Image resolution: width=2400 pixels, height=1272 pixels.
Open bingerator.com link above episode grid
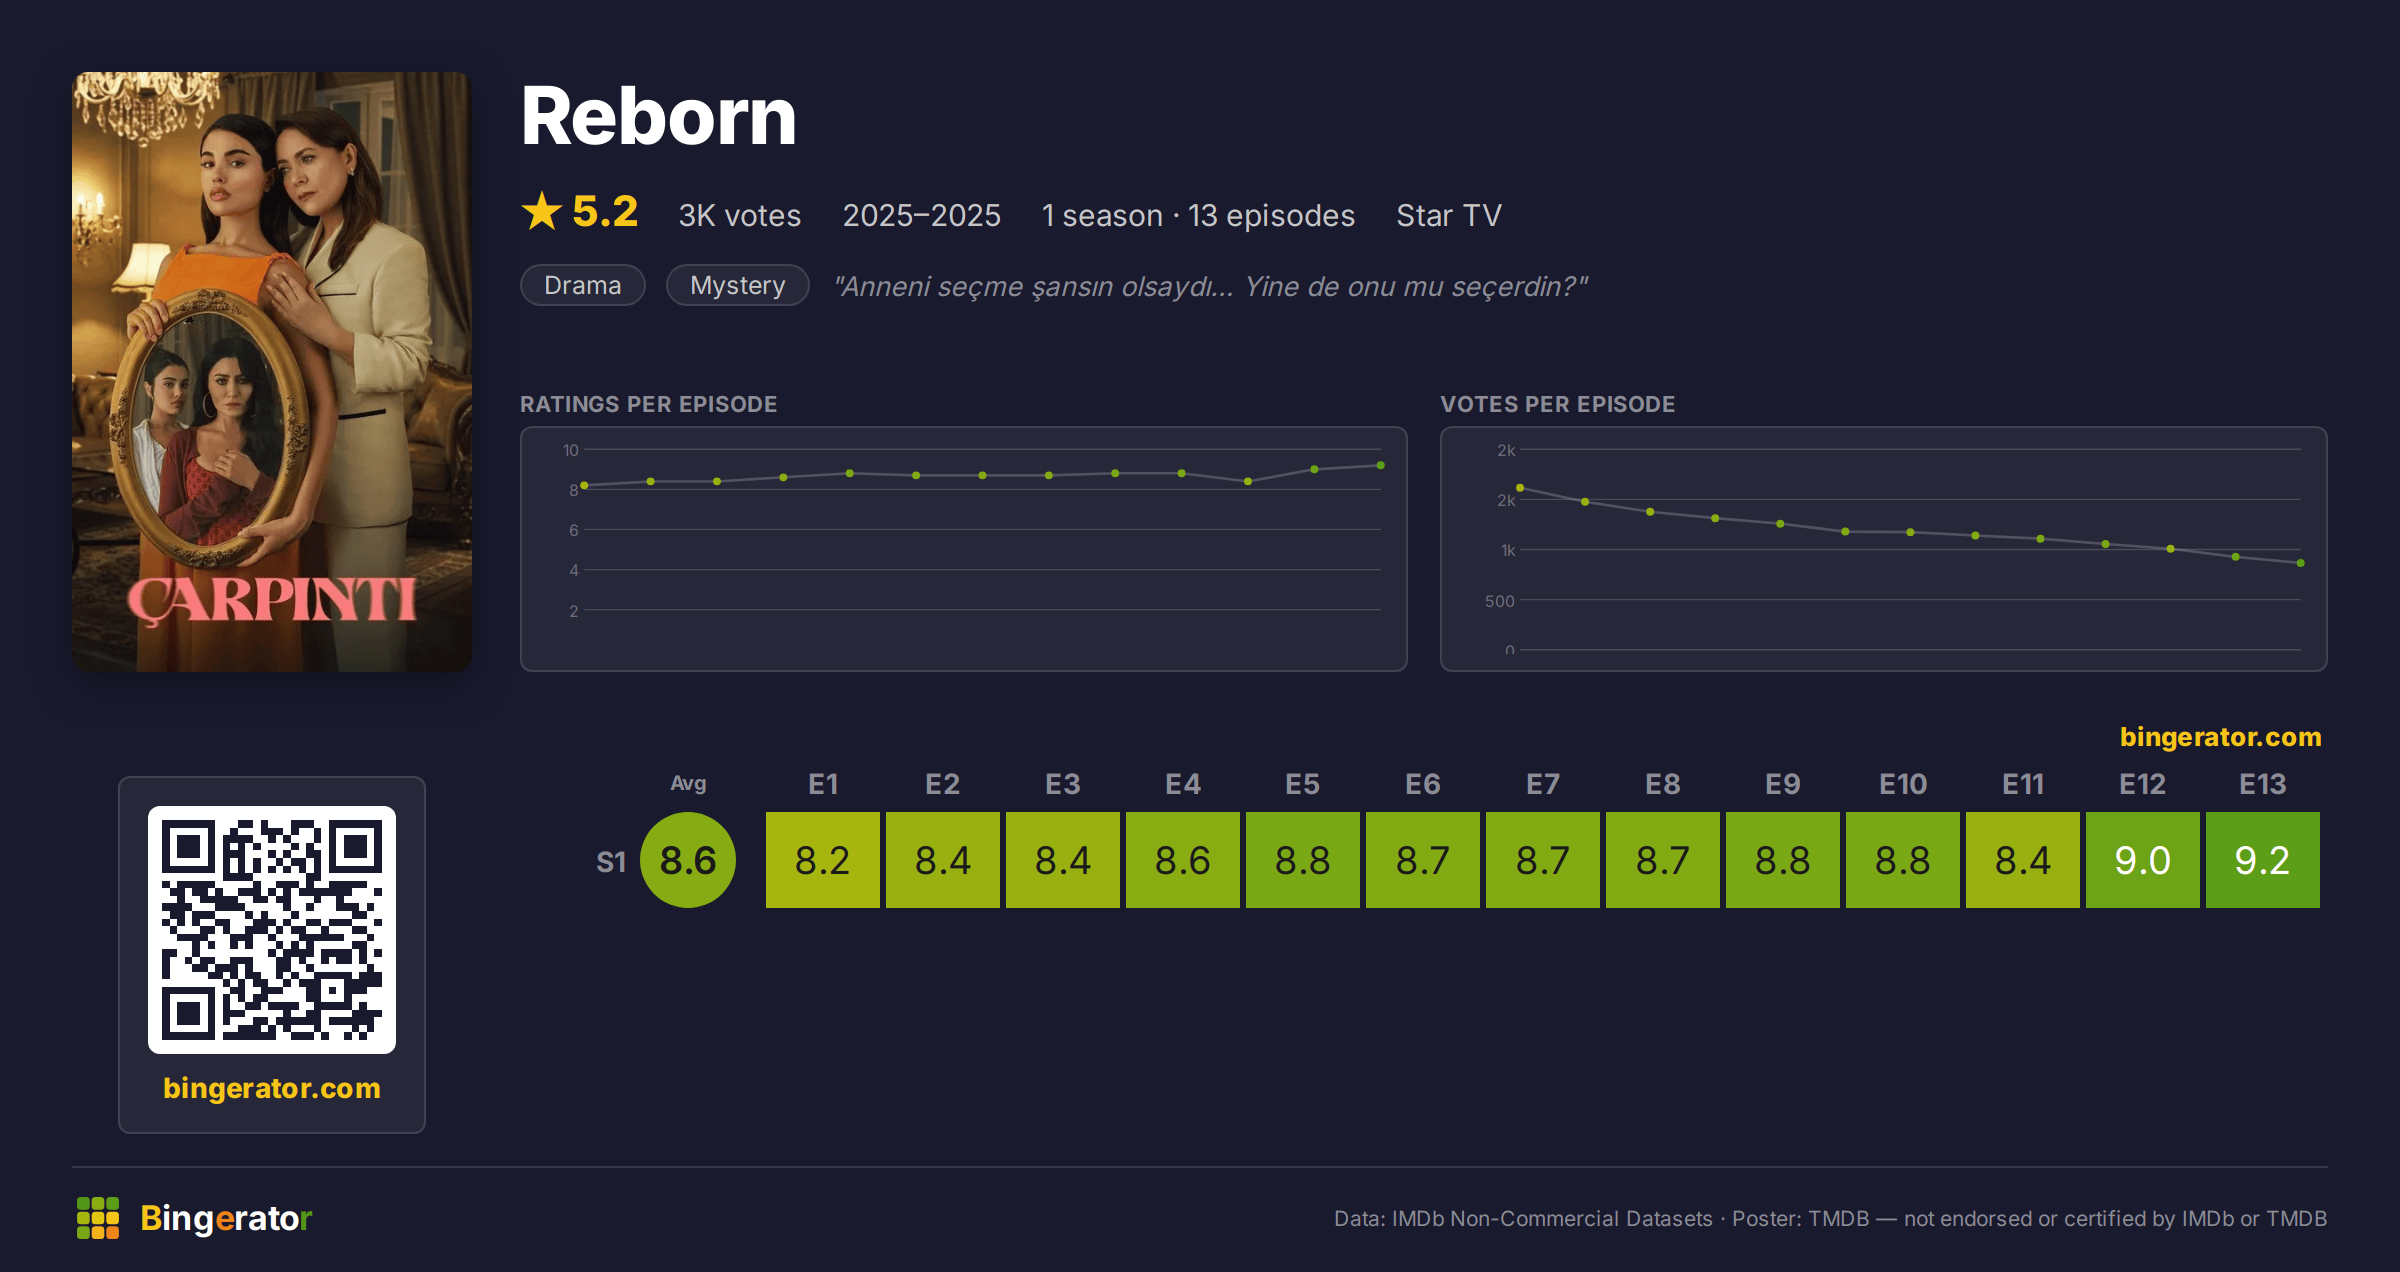(2221, 737)
